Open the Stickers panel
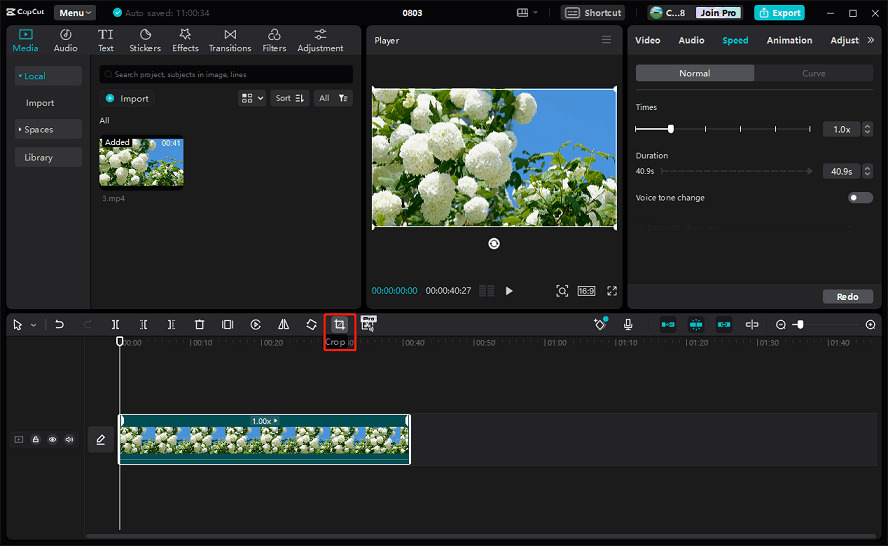This screenshot has height=546, width=888. (x=145, y=40)
